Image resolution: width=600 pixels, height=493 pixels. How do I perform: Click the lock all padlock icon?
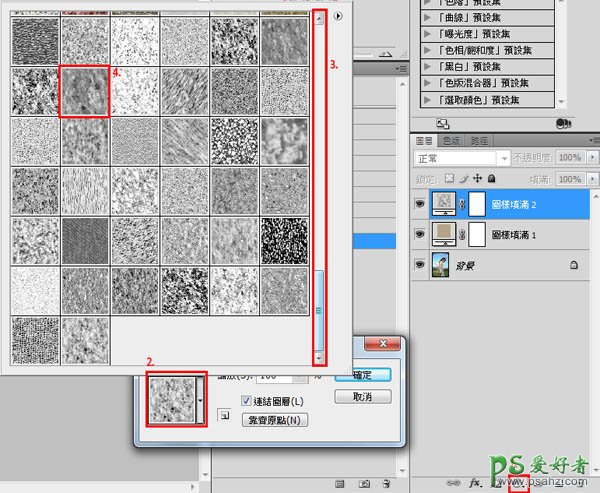pos(492,178)
